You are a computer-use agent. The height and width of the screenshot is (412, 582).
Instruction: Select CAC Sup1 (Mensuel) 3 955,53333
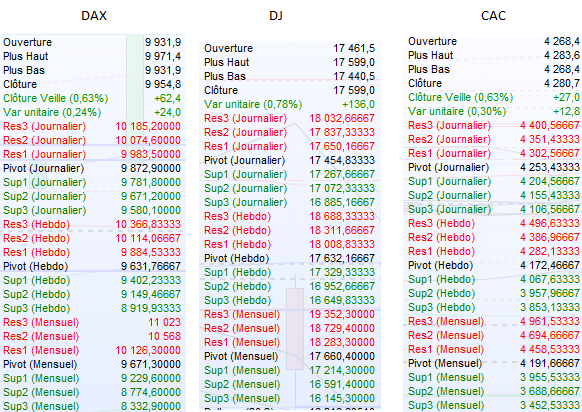[x=494, y=377]
